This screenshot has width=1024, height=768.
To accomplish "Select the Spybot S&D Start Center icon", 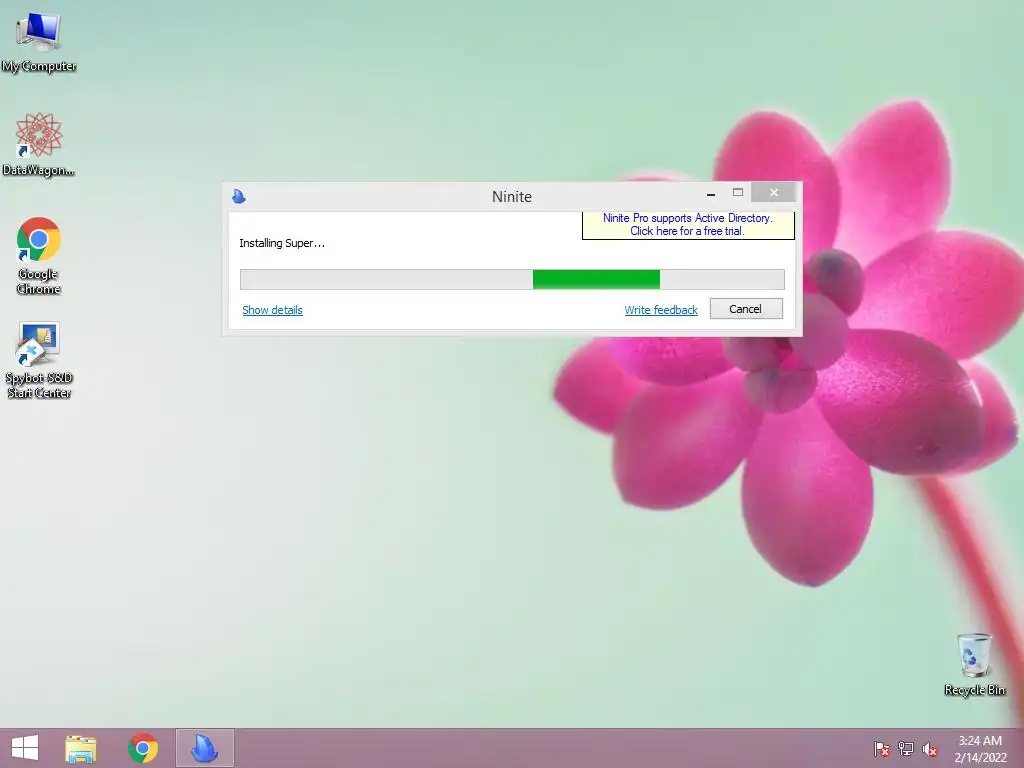I will click(39, 360).
